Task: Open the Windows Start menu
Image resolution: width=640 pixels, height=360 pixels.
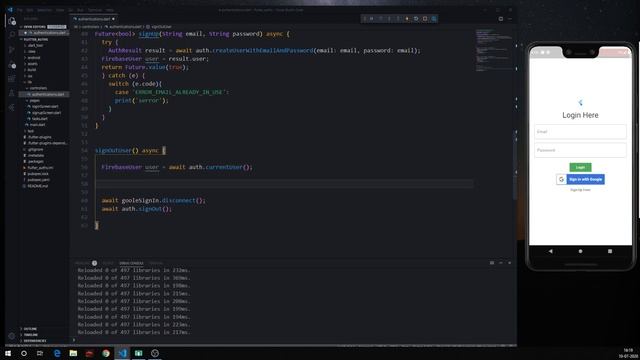Action: pyautogui.click(x=8, y=353)
